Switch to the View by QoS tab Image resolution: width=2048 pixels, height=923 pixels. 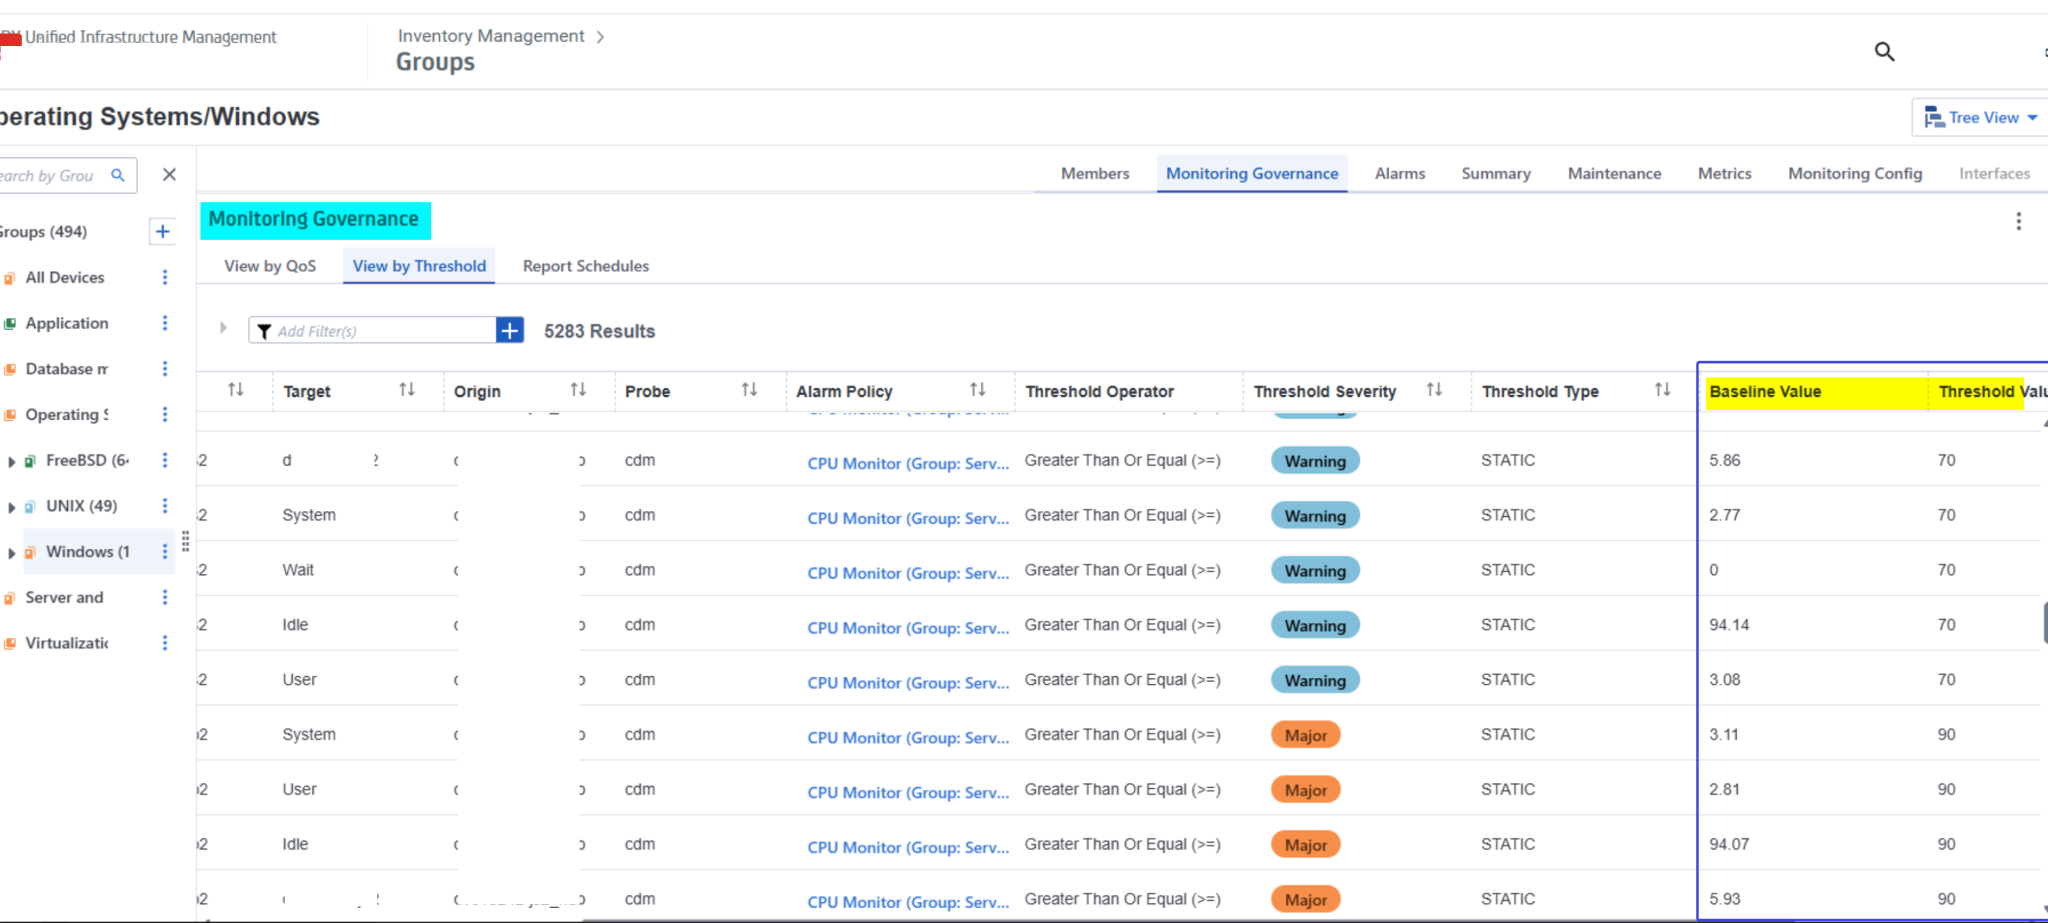pyautogui.click(x=269, y=266)
